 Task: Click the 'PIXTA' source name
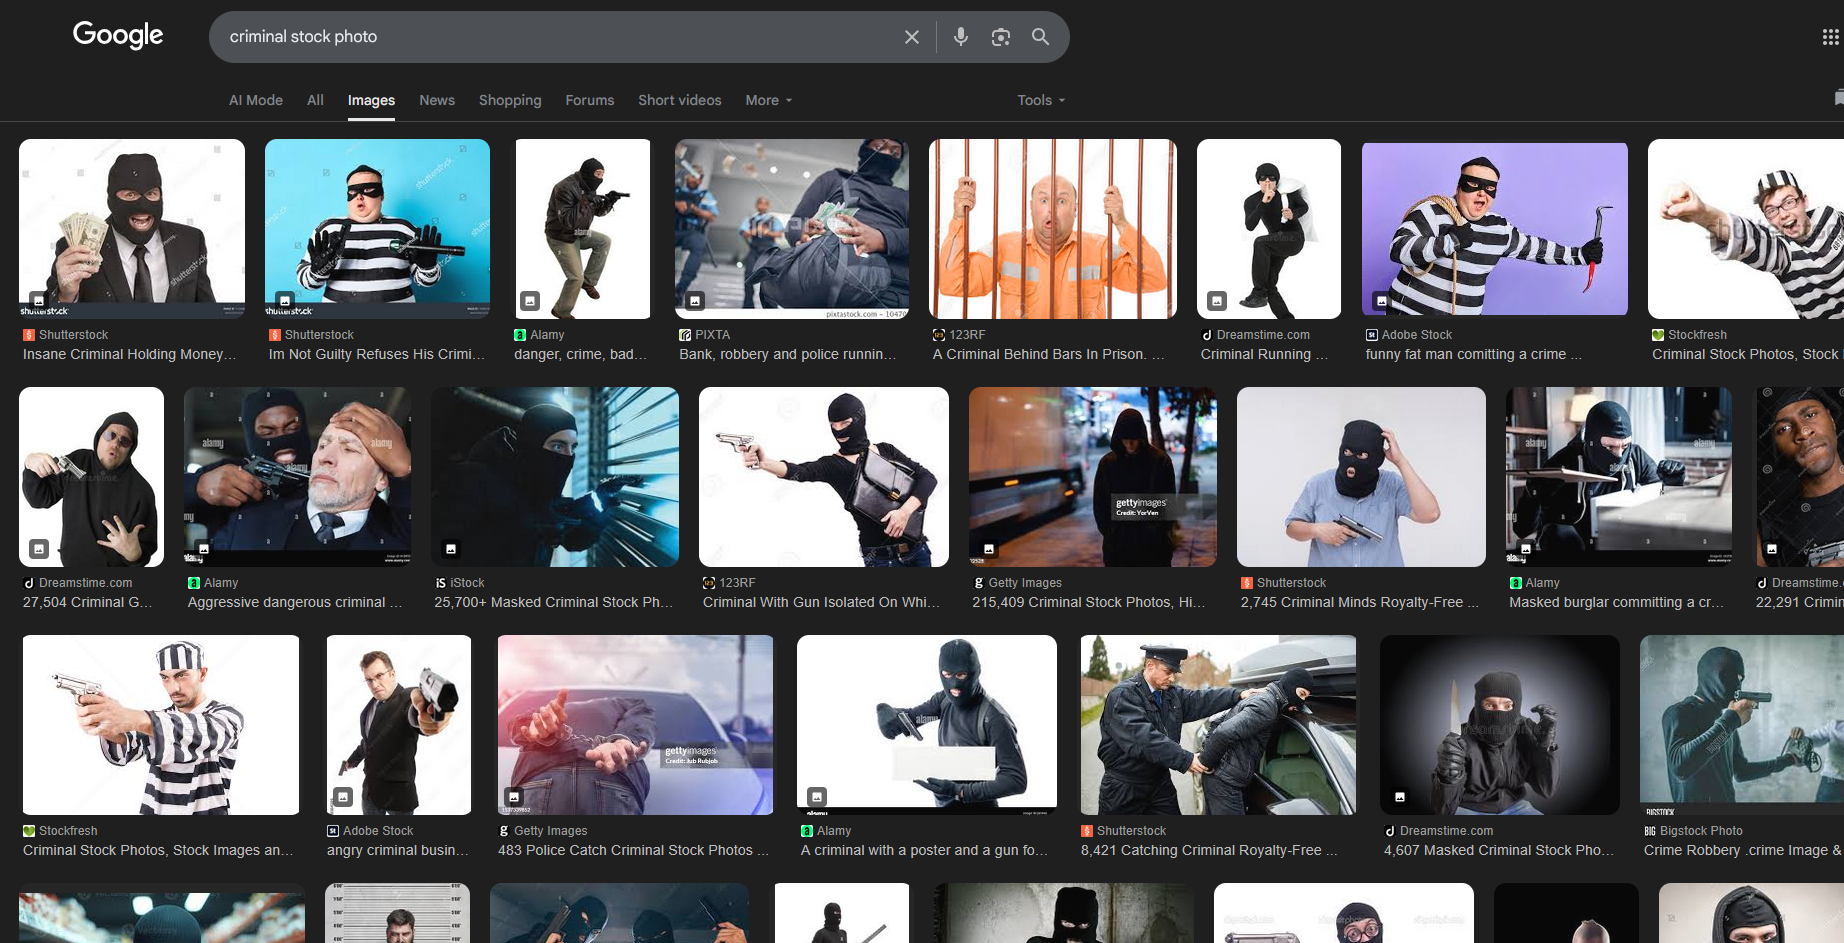713,335
